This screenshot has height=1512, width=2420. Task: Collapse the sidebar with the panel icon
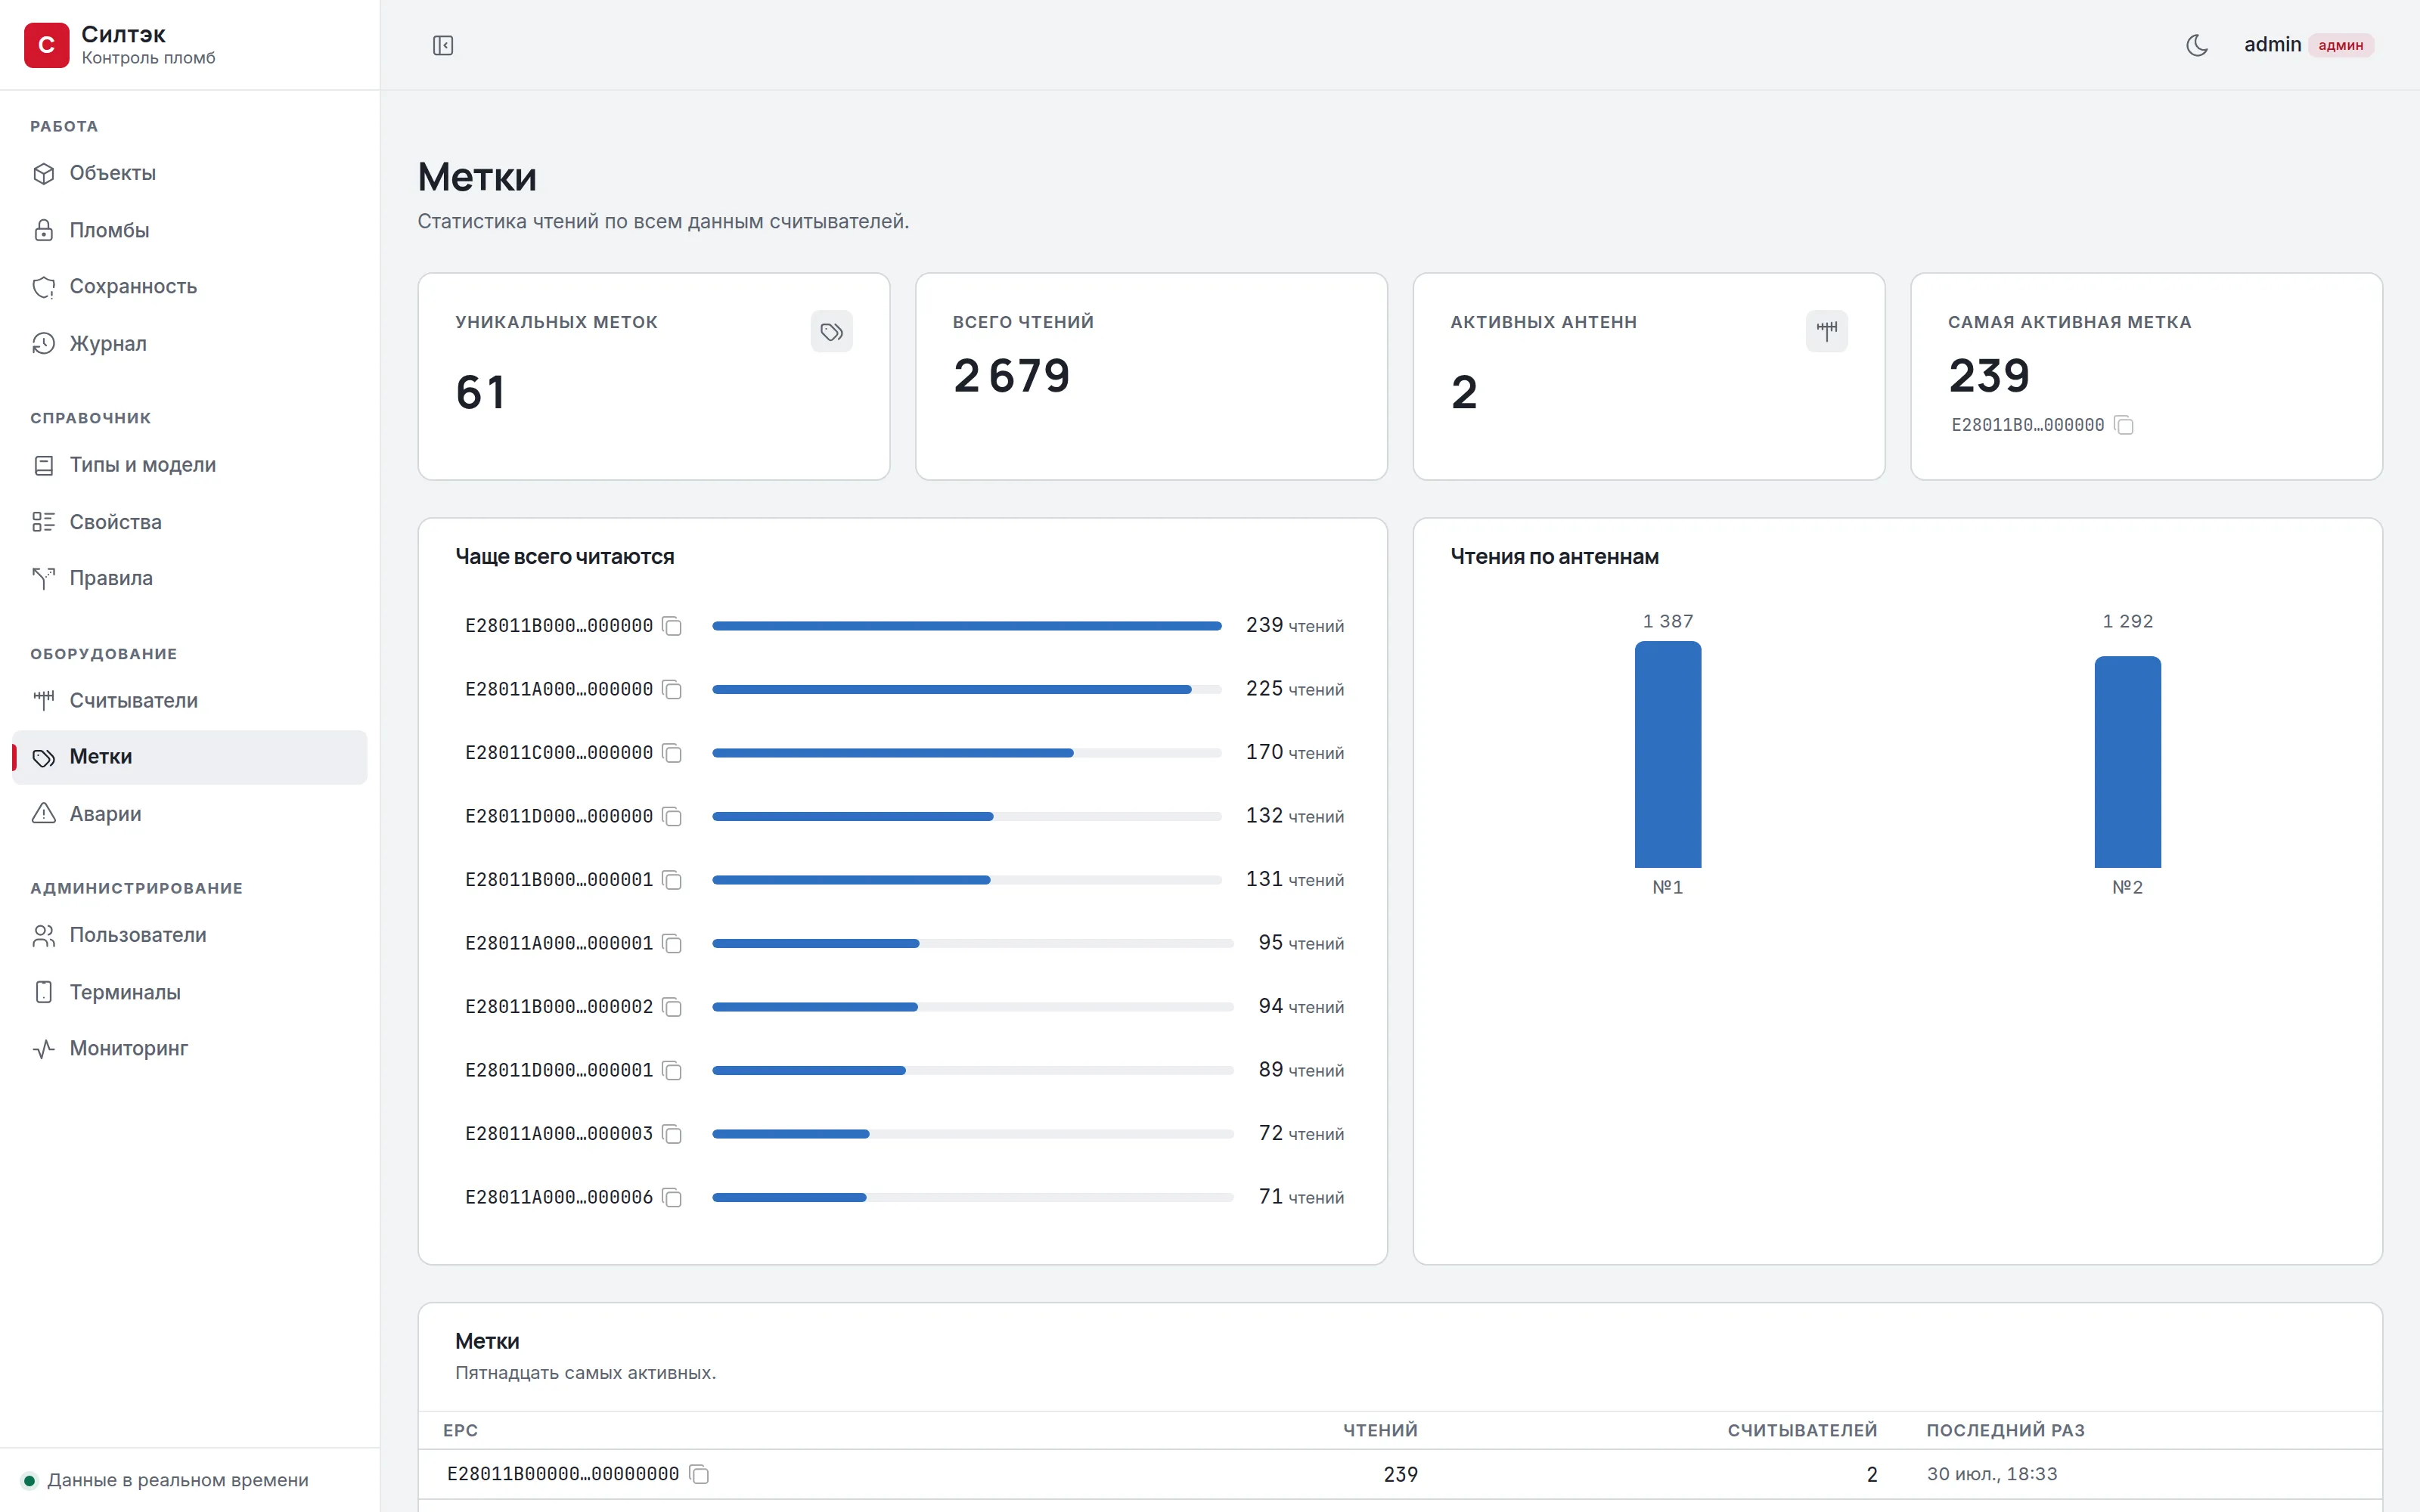pos(443,45)
